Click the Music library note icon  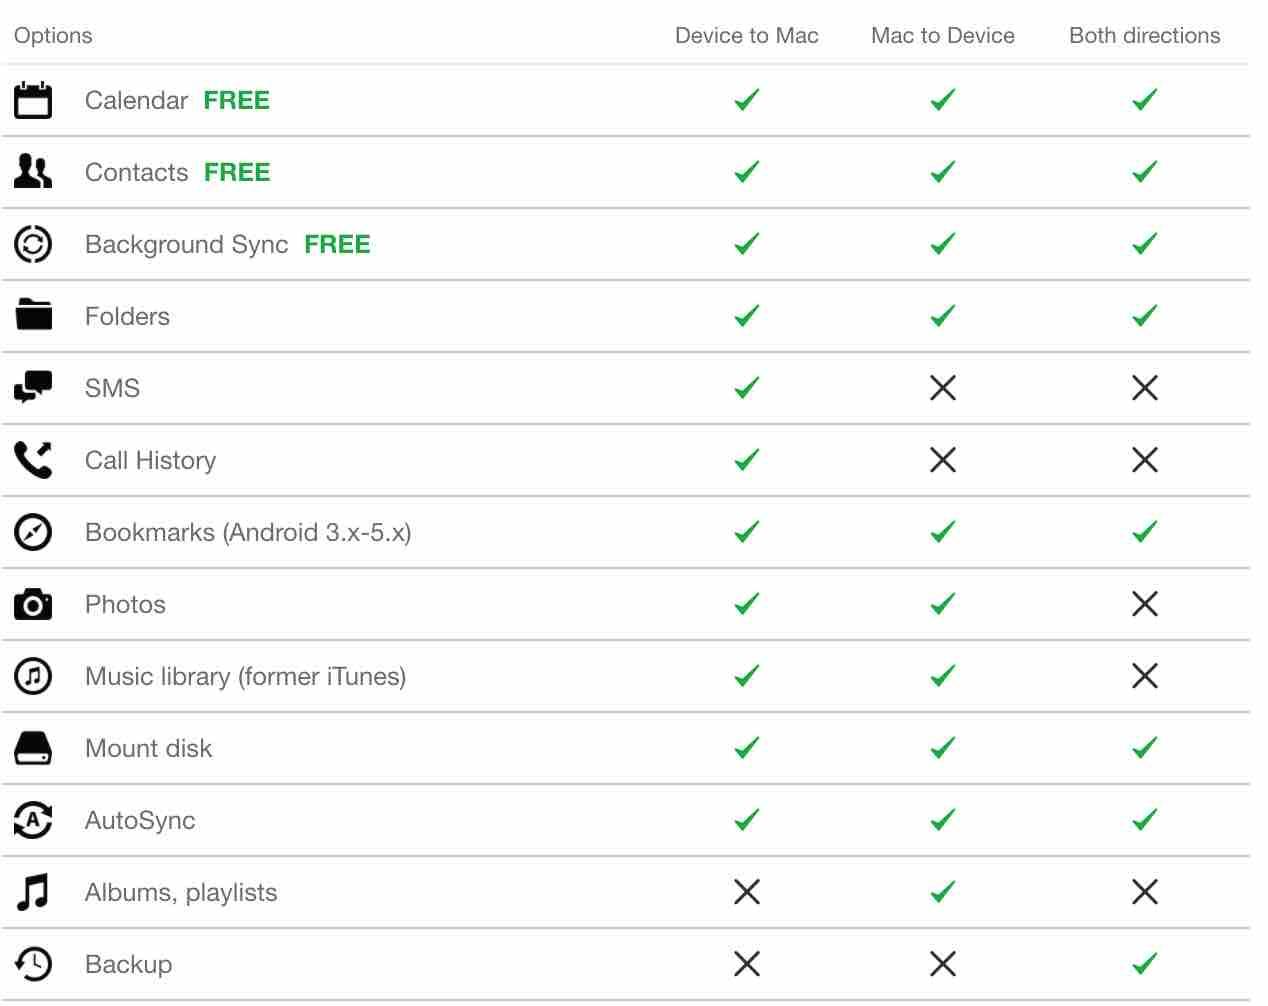pos(33,676)
